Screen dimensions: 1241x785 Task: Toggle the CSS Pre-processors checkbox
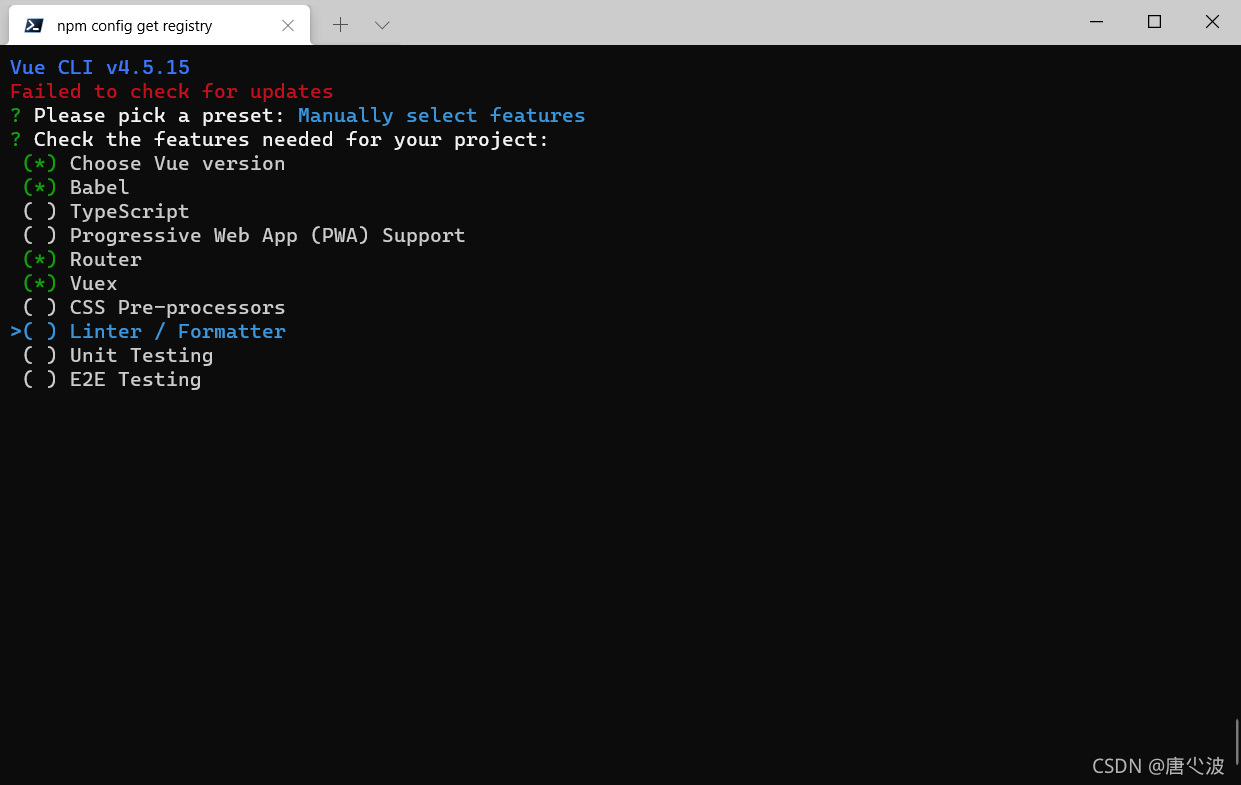click(40, 307)
